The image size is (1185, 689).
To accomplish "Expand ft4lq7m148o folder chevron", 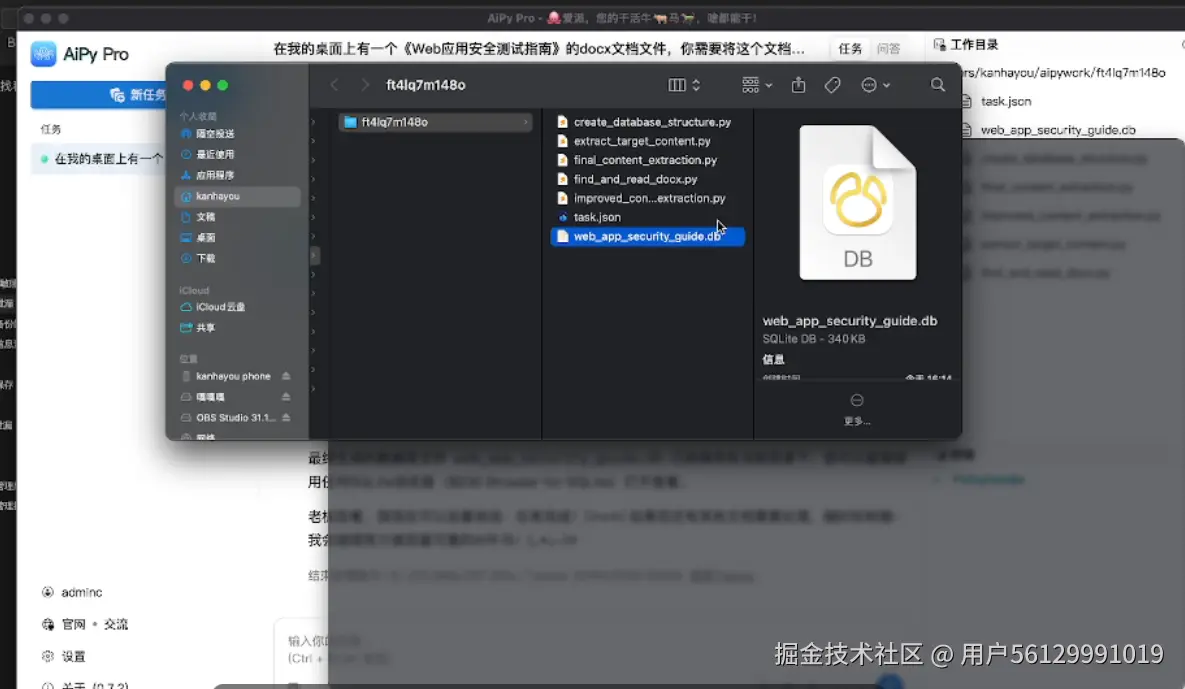I will point(525,122).
